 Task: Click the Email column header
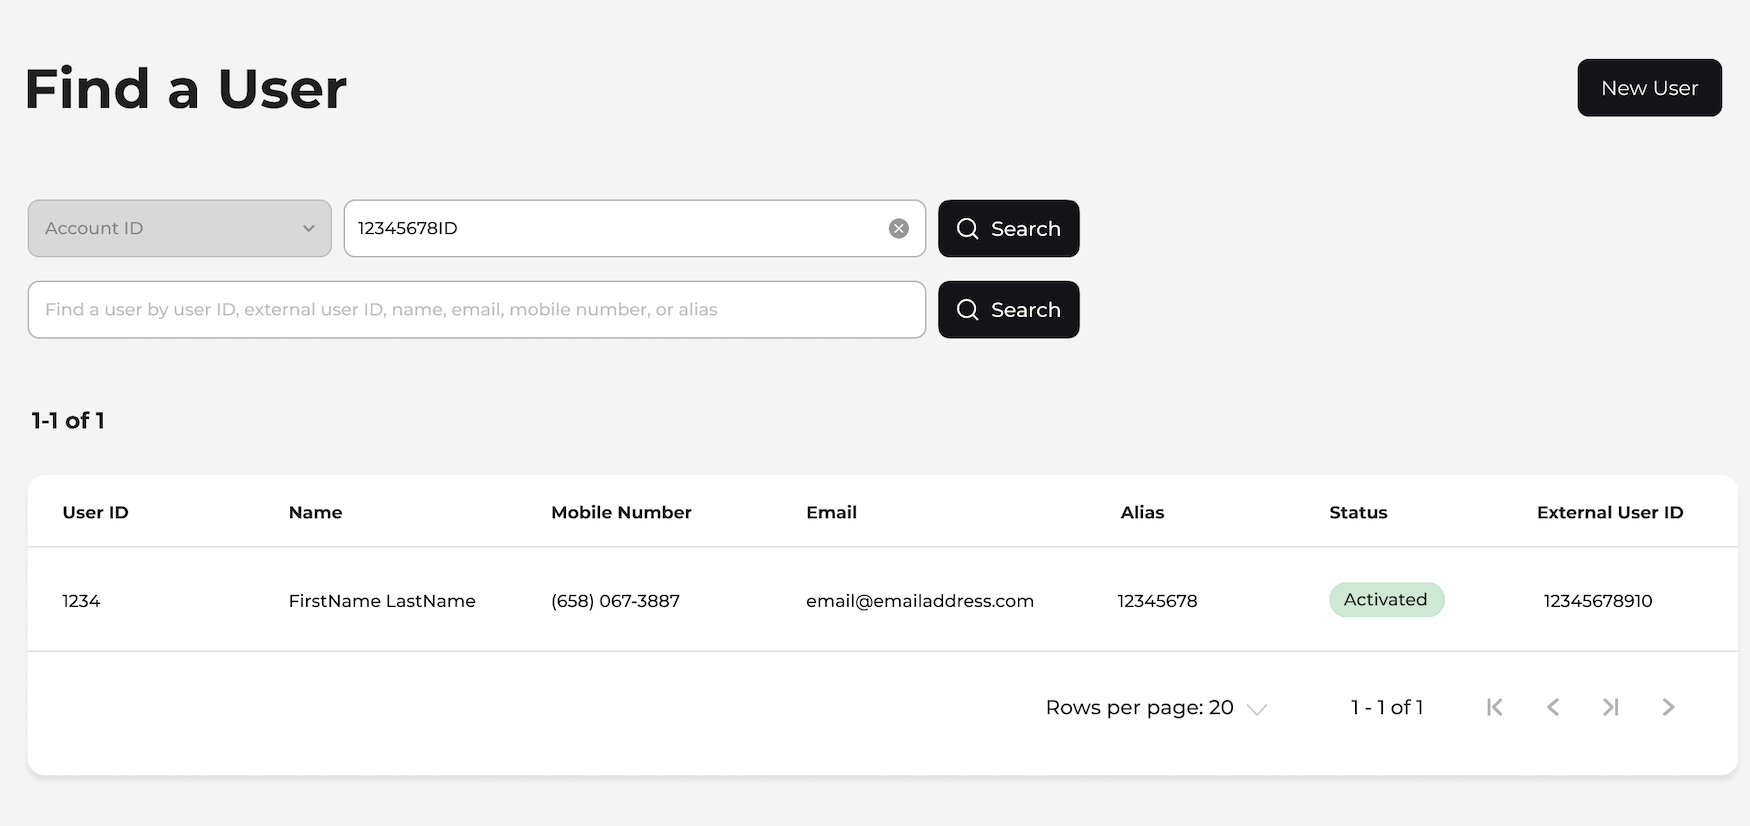(831, 512)
